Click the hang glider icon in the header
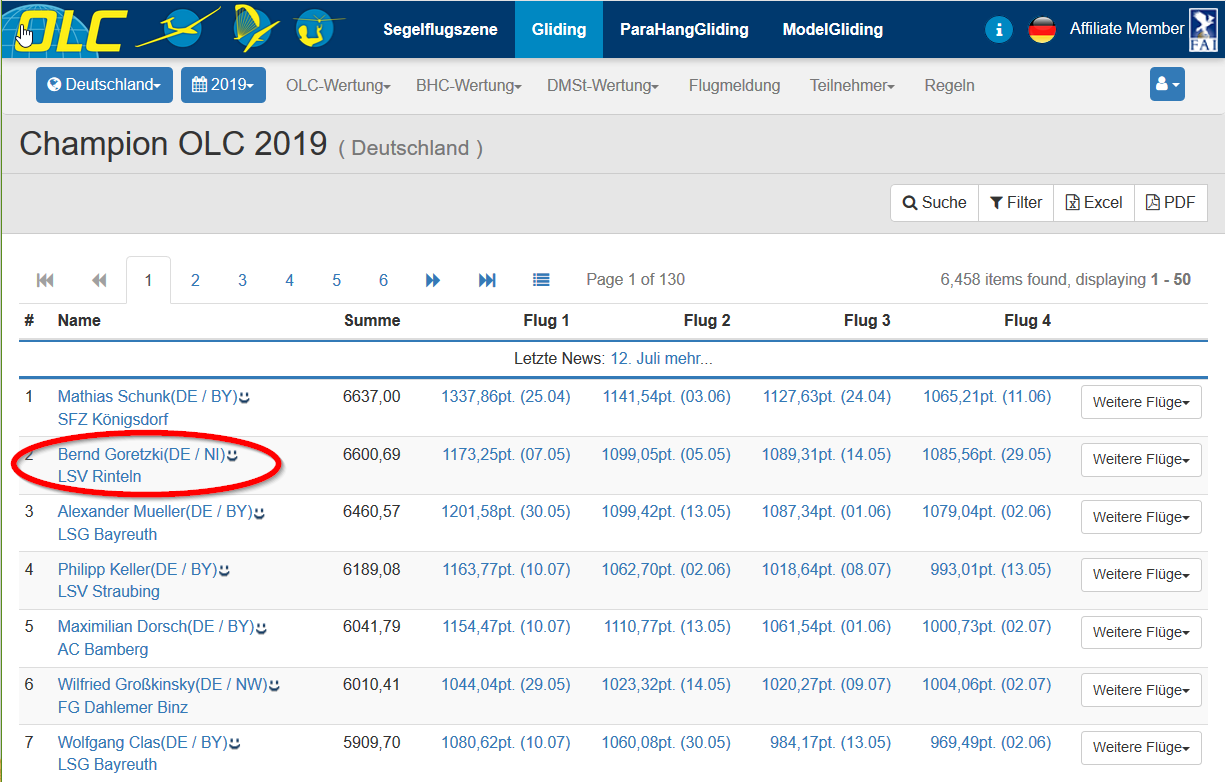Image resolution: width=1226 pixels, height=782 pixels. pyautogui.click(x=255, y=28)
